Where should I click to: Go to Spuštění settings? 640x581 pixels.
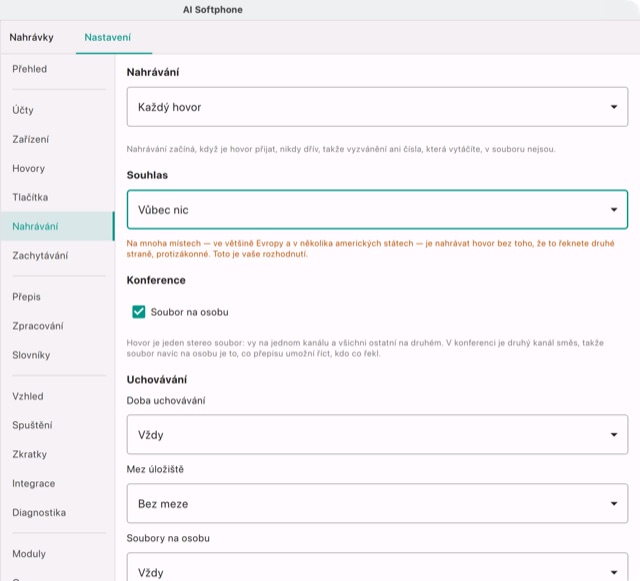point(57,425)
